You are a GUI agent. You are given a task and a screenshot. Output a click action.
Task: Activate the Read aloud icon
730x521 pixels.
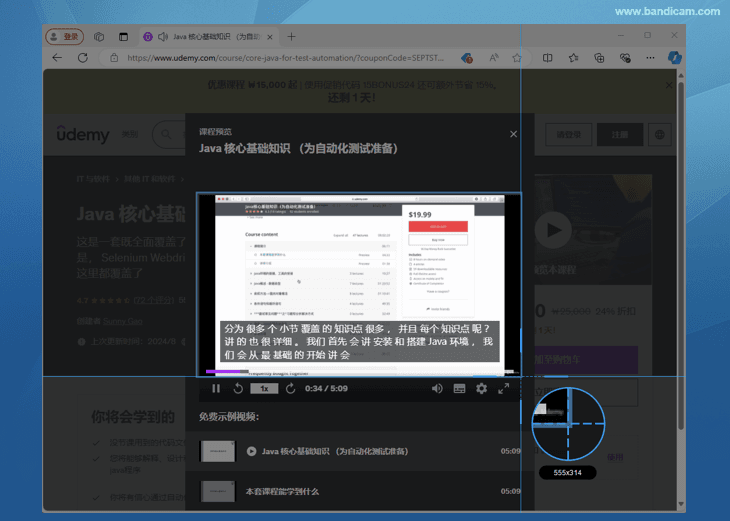pyautogui.click(x=493, y=58)
